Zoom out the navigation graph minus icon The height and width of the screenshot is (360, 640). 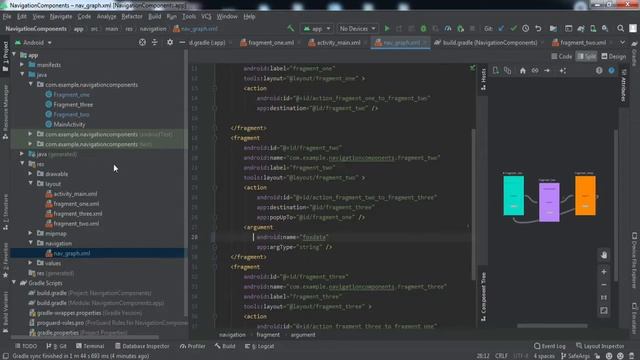[604, 285]
